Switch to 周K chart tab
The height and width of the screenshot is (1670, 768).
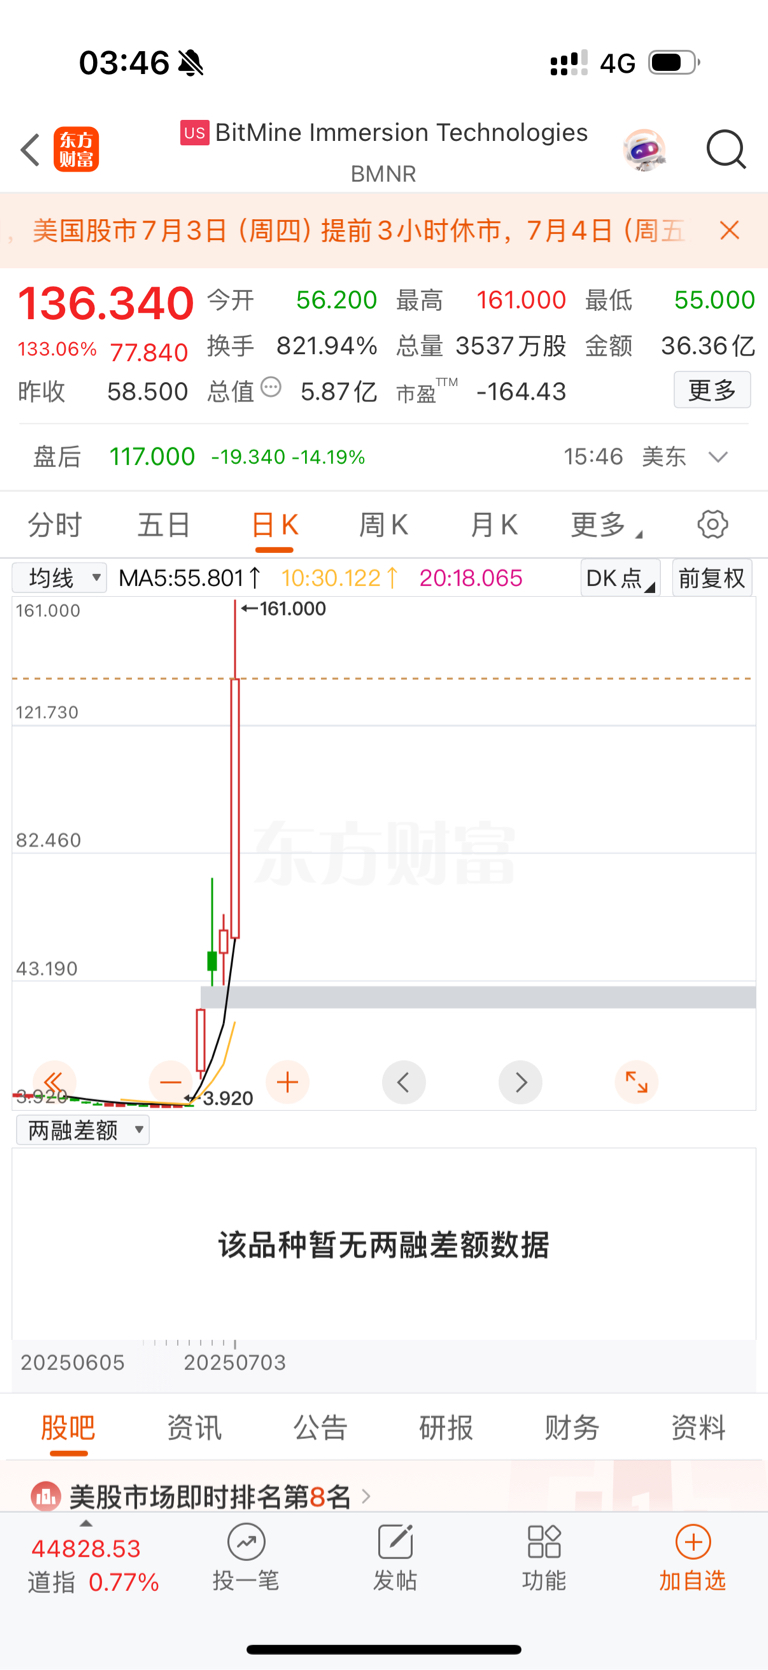[x=384, y=525]
